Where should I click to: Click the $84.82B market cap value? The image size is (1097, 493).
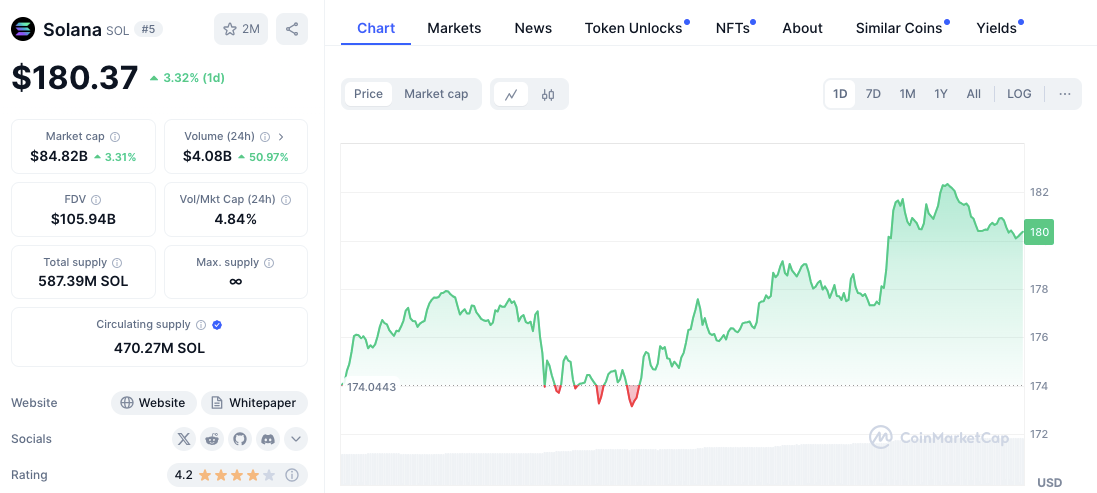(x=59, y=156)
